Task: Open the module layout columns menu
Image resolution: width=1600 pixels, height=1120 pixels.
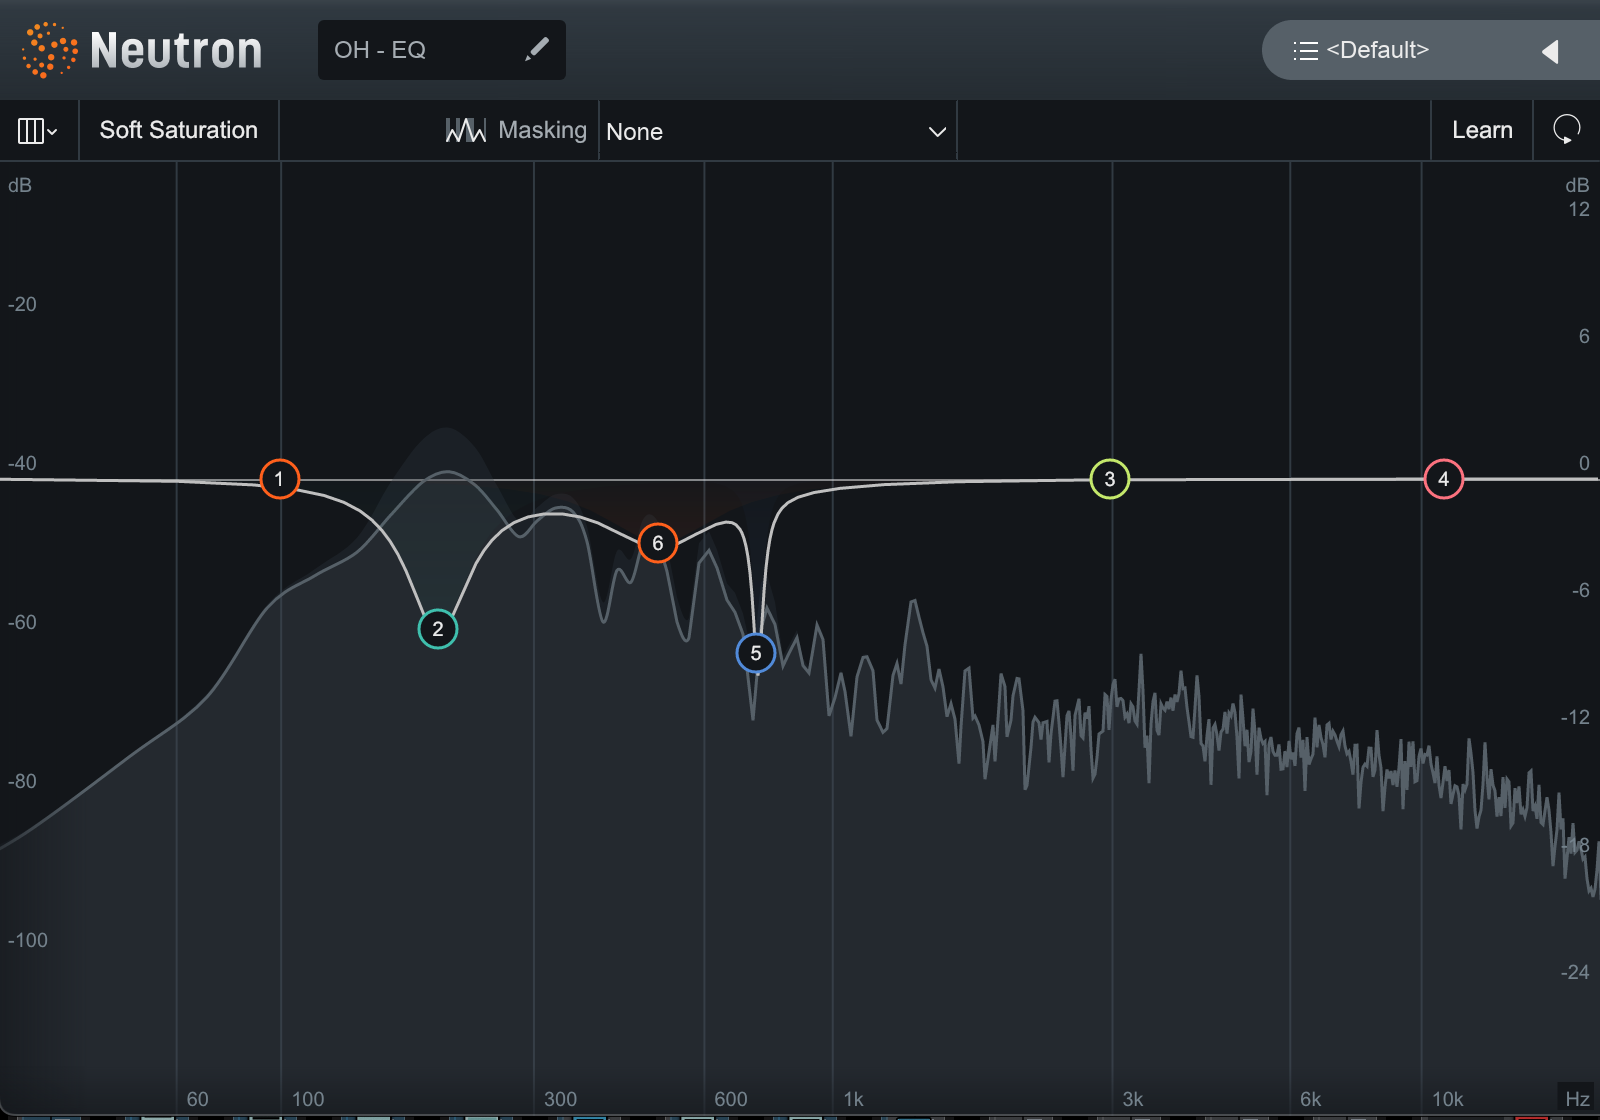Action: click(x=38, y=131)
